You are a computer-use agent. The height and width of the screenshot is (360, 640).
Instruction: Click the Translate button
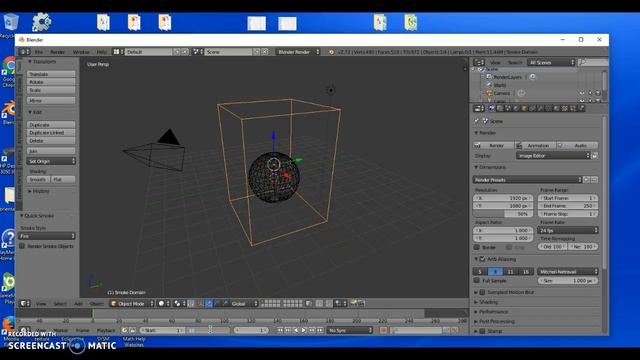[51, 74]
